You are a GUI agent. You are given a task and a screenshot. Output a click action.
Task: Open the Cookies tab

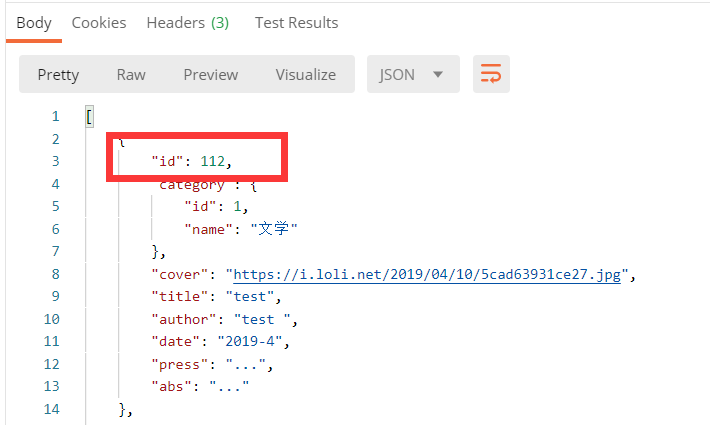[99, 22]
